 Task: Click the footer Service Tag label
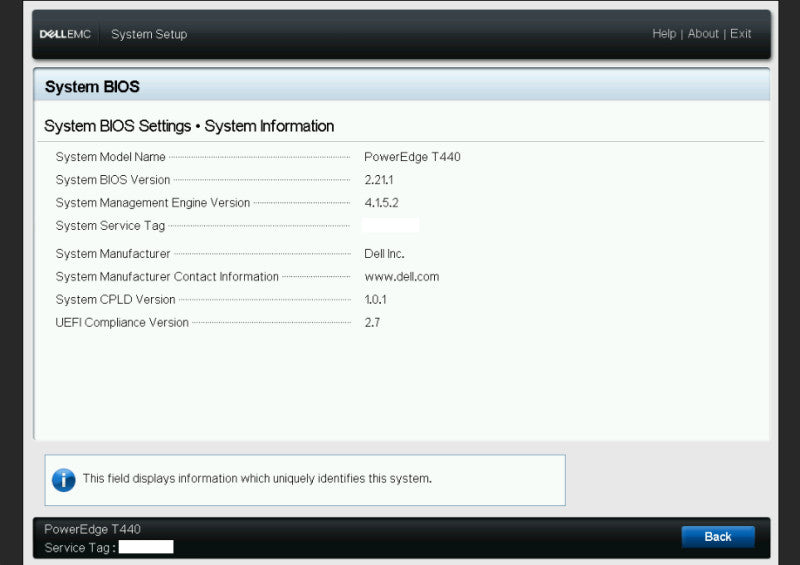coord(80,548)
